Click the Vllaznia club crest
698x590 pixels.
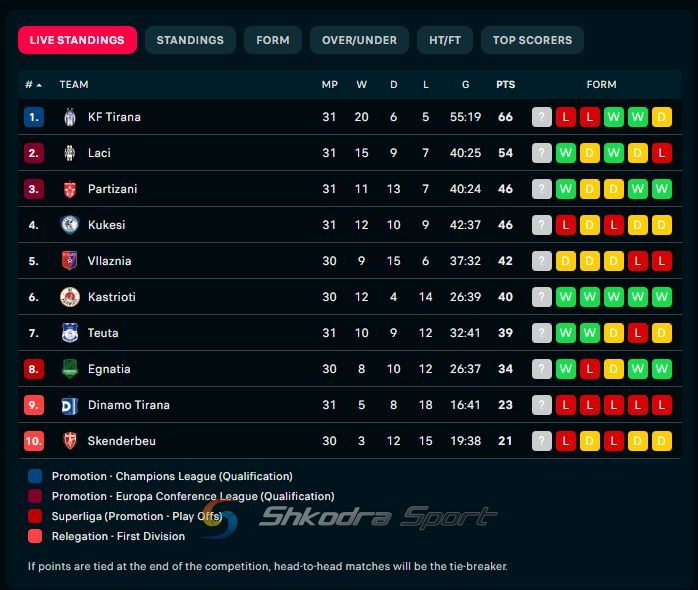pos(70,261)
